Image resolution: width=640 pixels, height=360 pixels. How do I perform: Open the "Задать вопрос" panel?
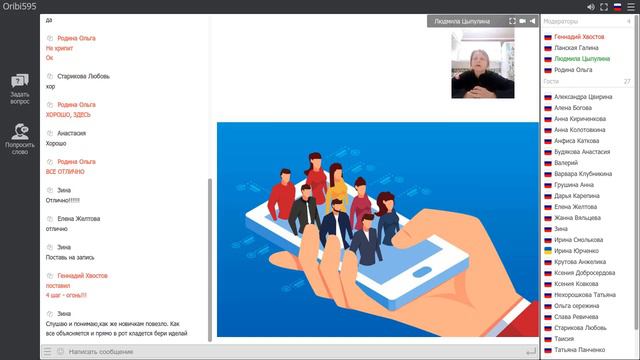(20, 89)
